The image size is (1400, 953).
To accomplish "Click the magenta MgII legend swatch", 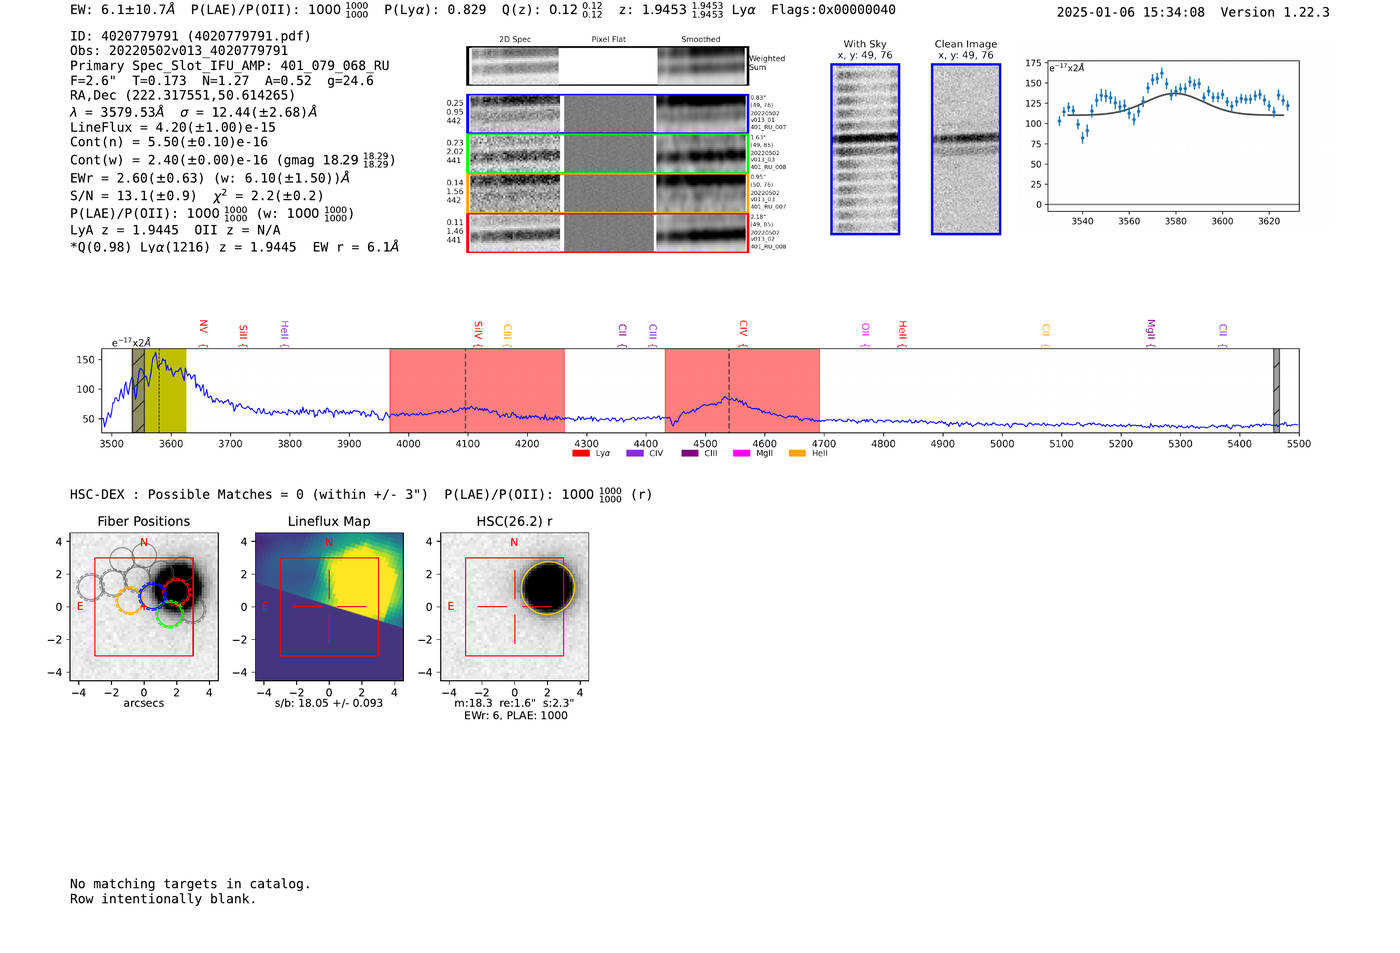I will [x=741, y=454].
